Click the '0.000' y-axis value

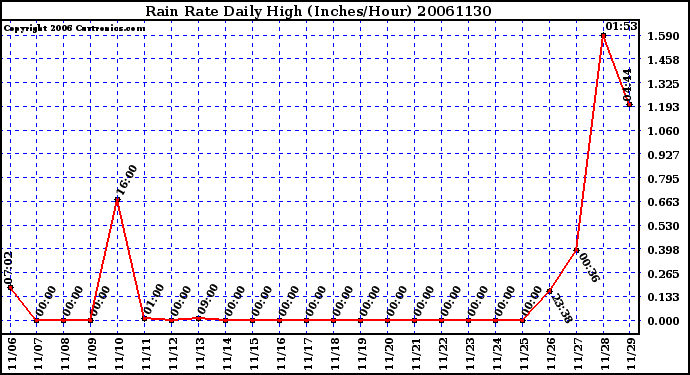(x=664, y=321)
